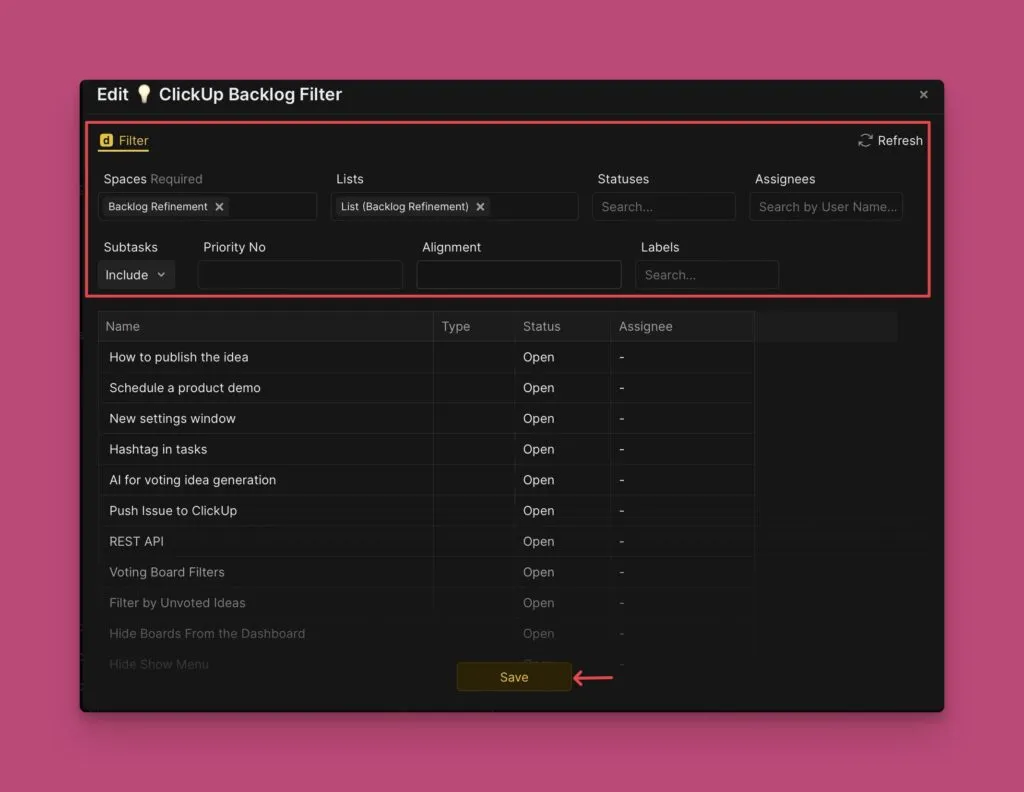1024x792 pixels.
Task: Select the "How to publish the idea" row
Action: point(179,357)
